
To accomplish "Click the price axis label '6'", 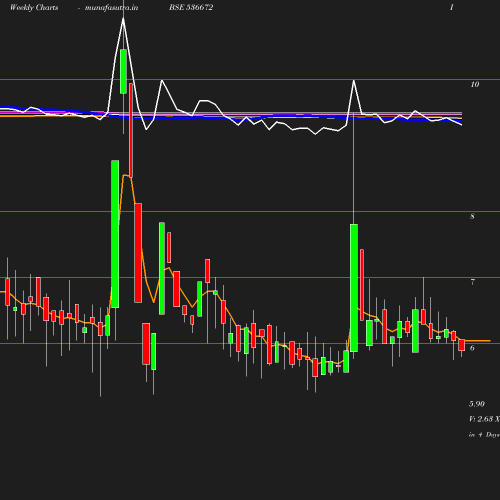I will (x=472, y=348).
